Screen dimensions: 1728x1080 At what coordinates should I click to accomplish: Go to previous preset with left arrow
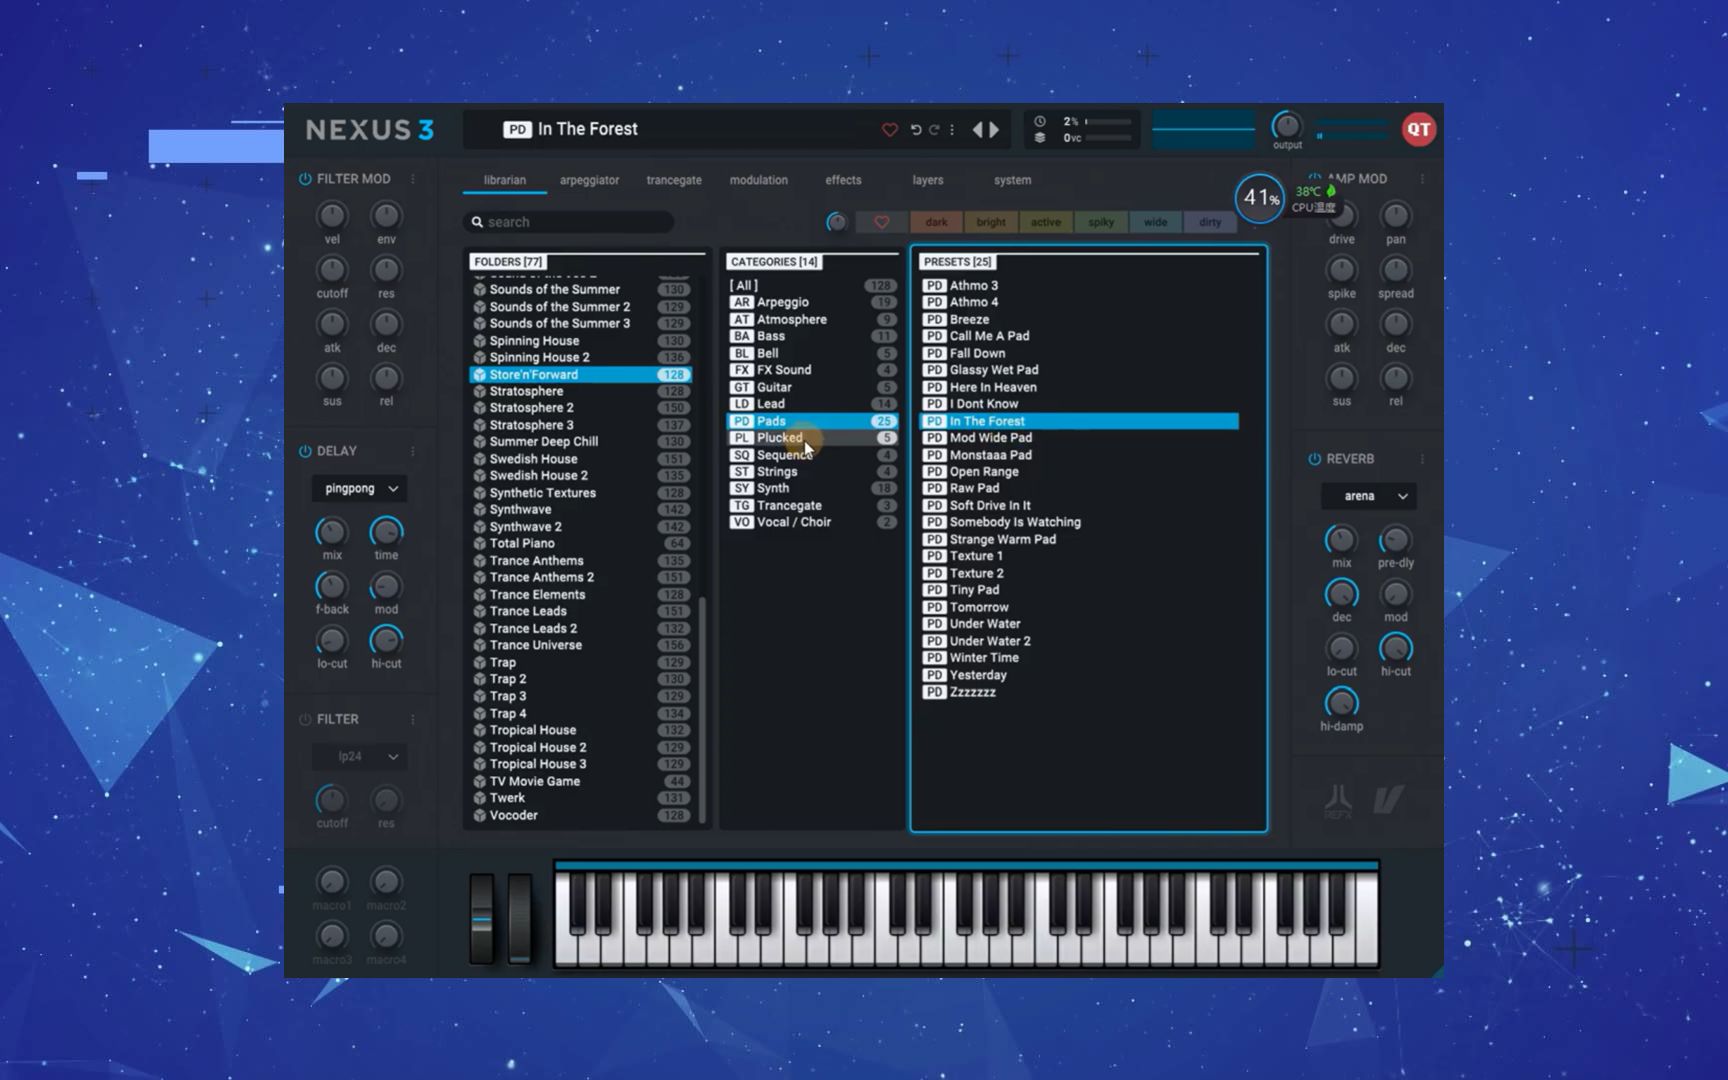[978, 130]
